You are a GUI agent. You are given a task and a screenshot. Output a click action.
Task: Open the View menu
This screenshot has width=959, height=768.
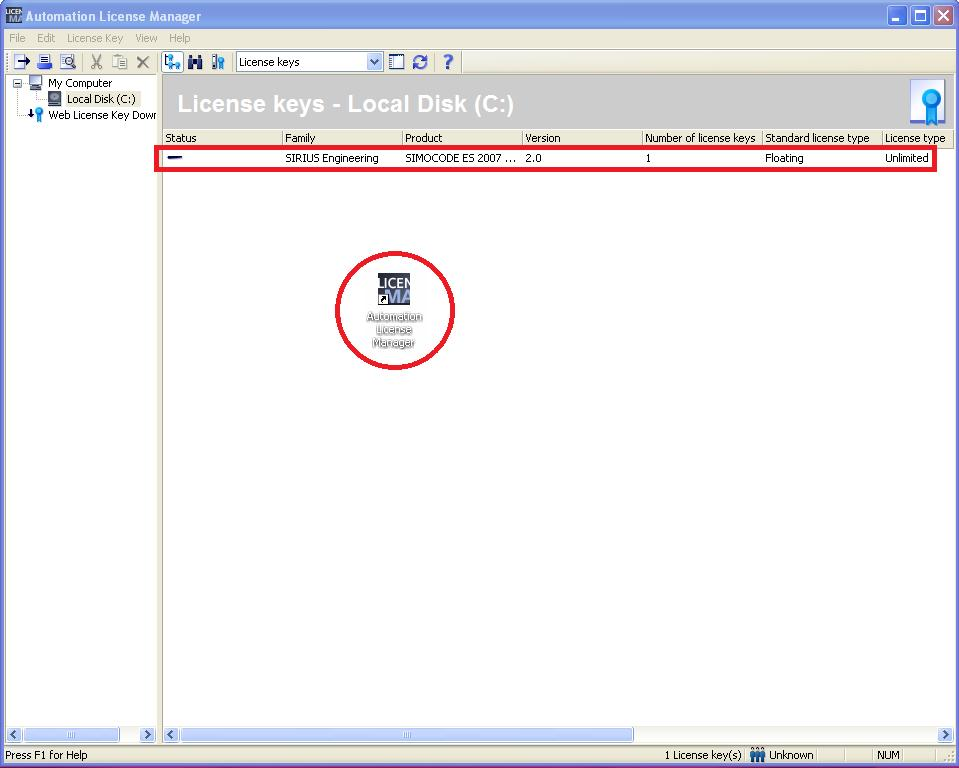pos(146,38)
